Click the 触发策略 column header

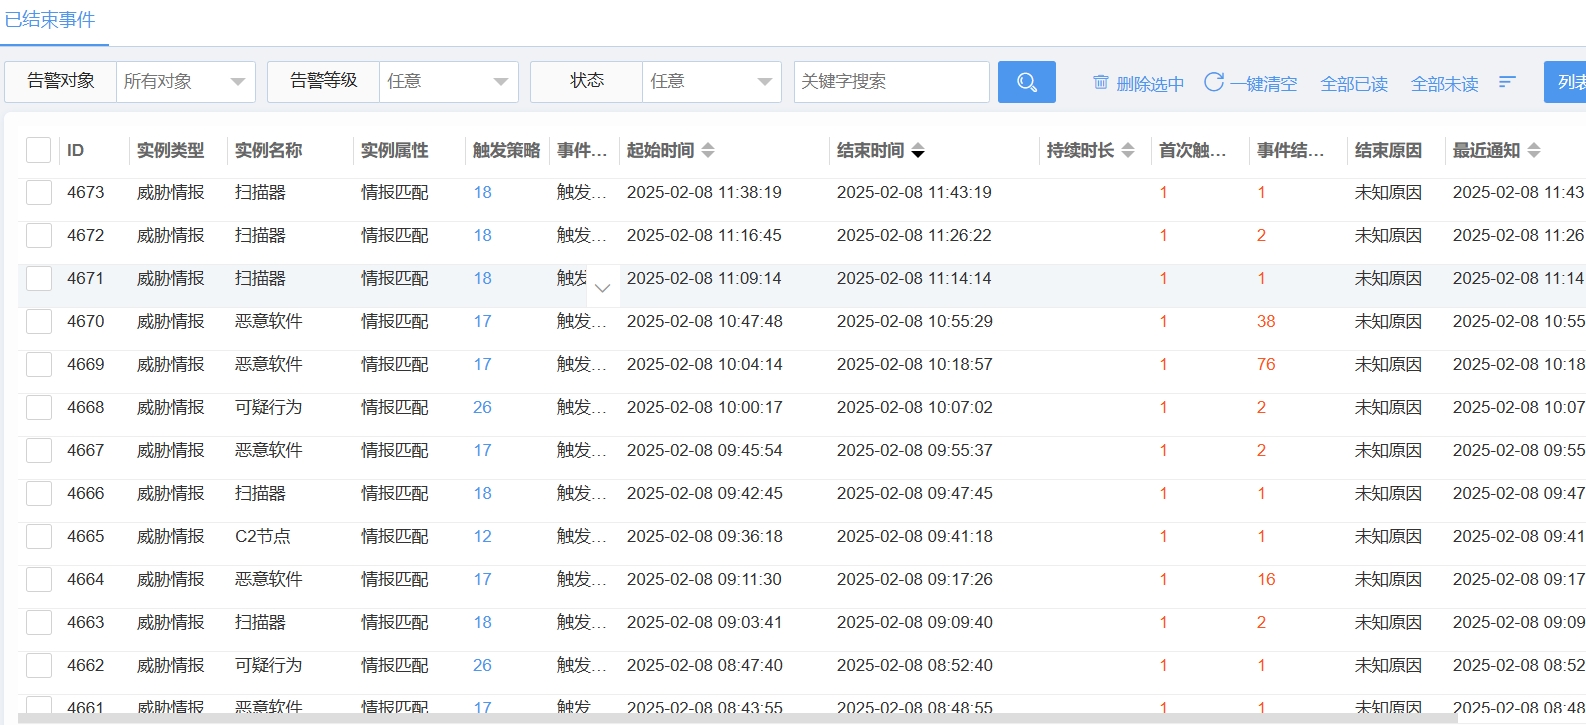(507, 150)
